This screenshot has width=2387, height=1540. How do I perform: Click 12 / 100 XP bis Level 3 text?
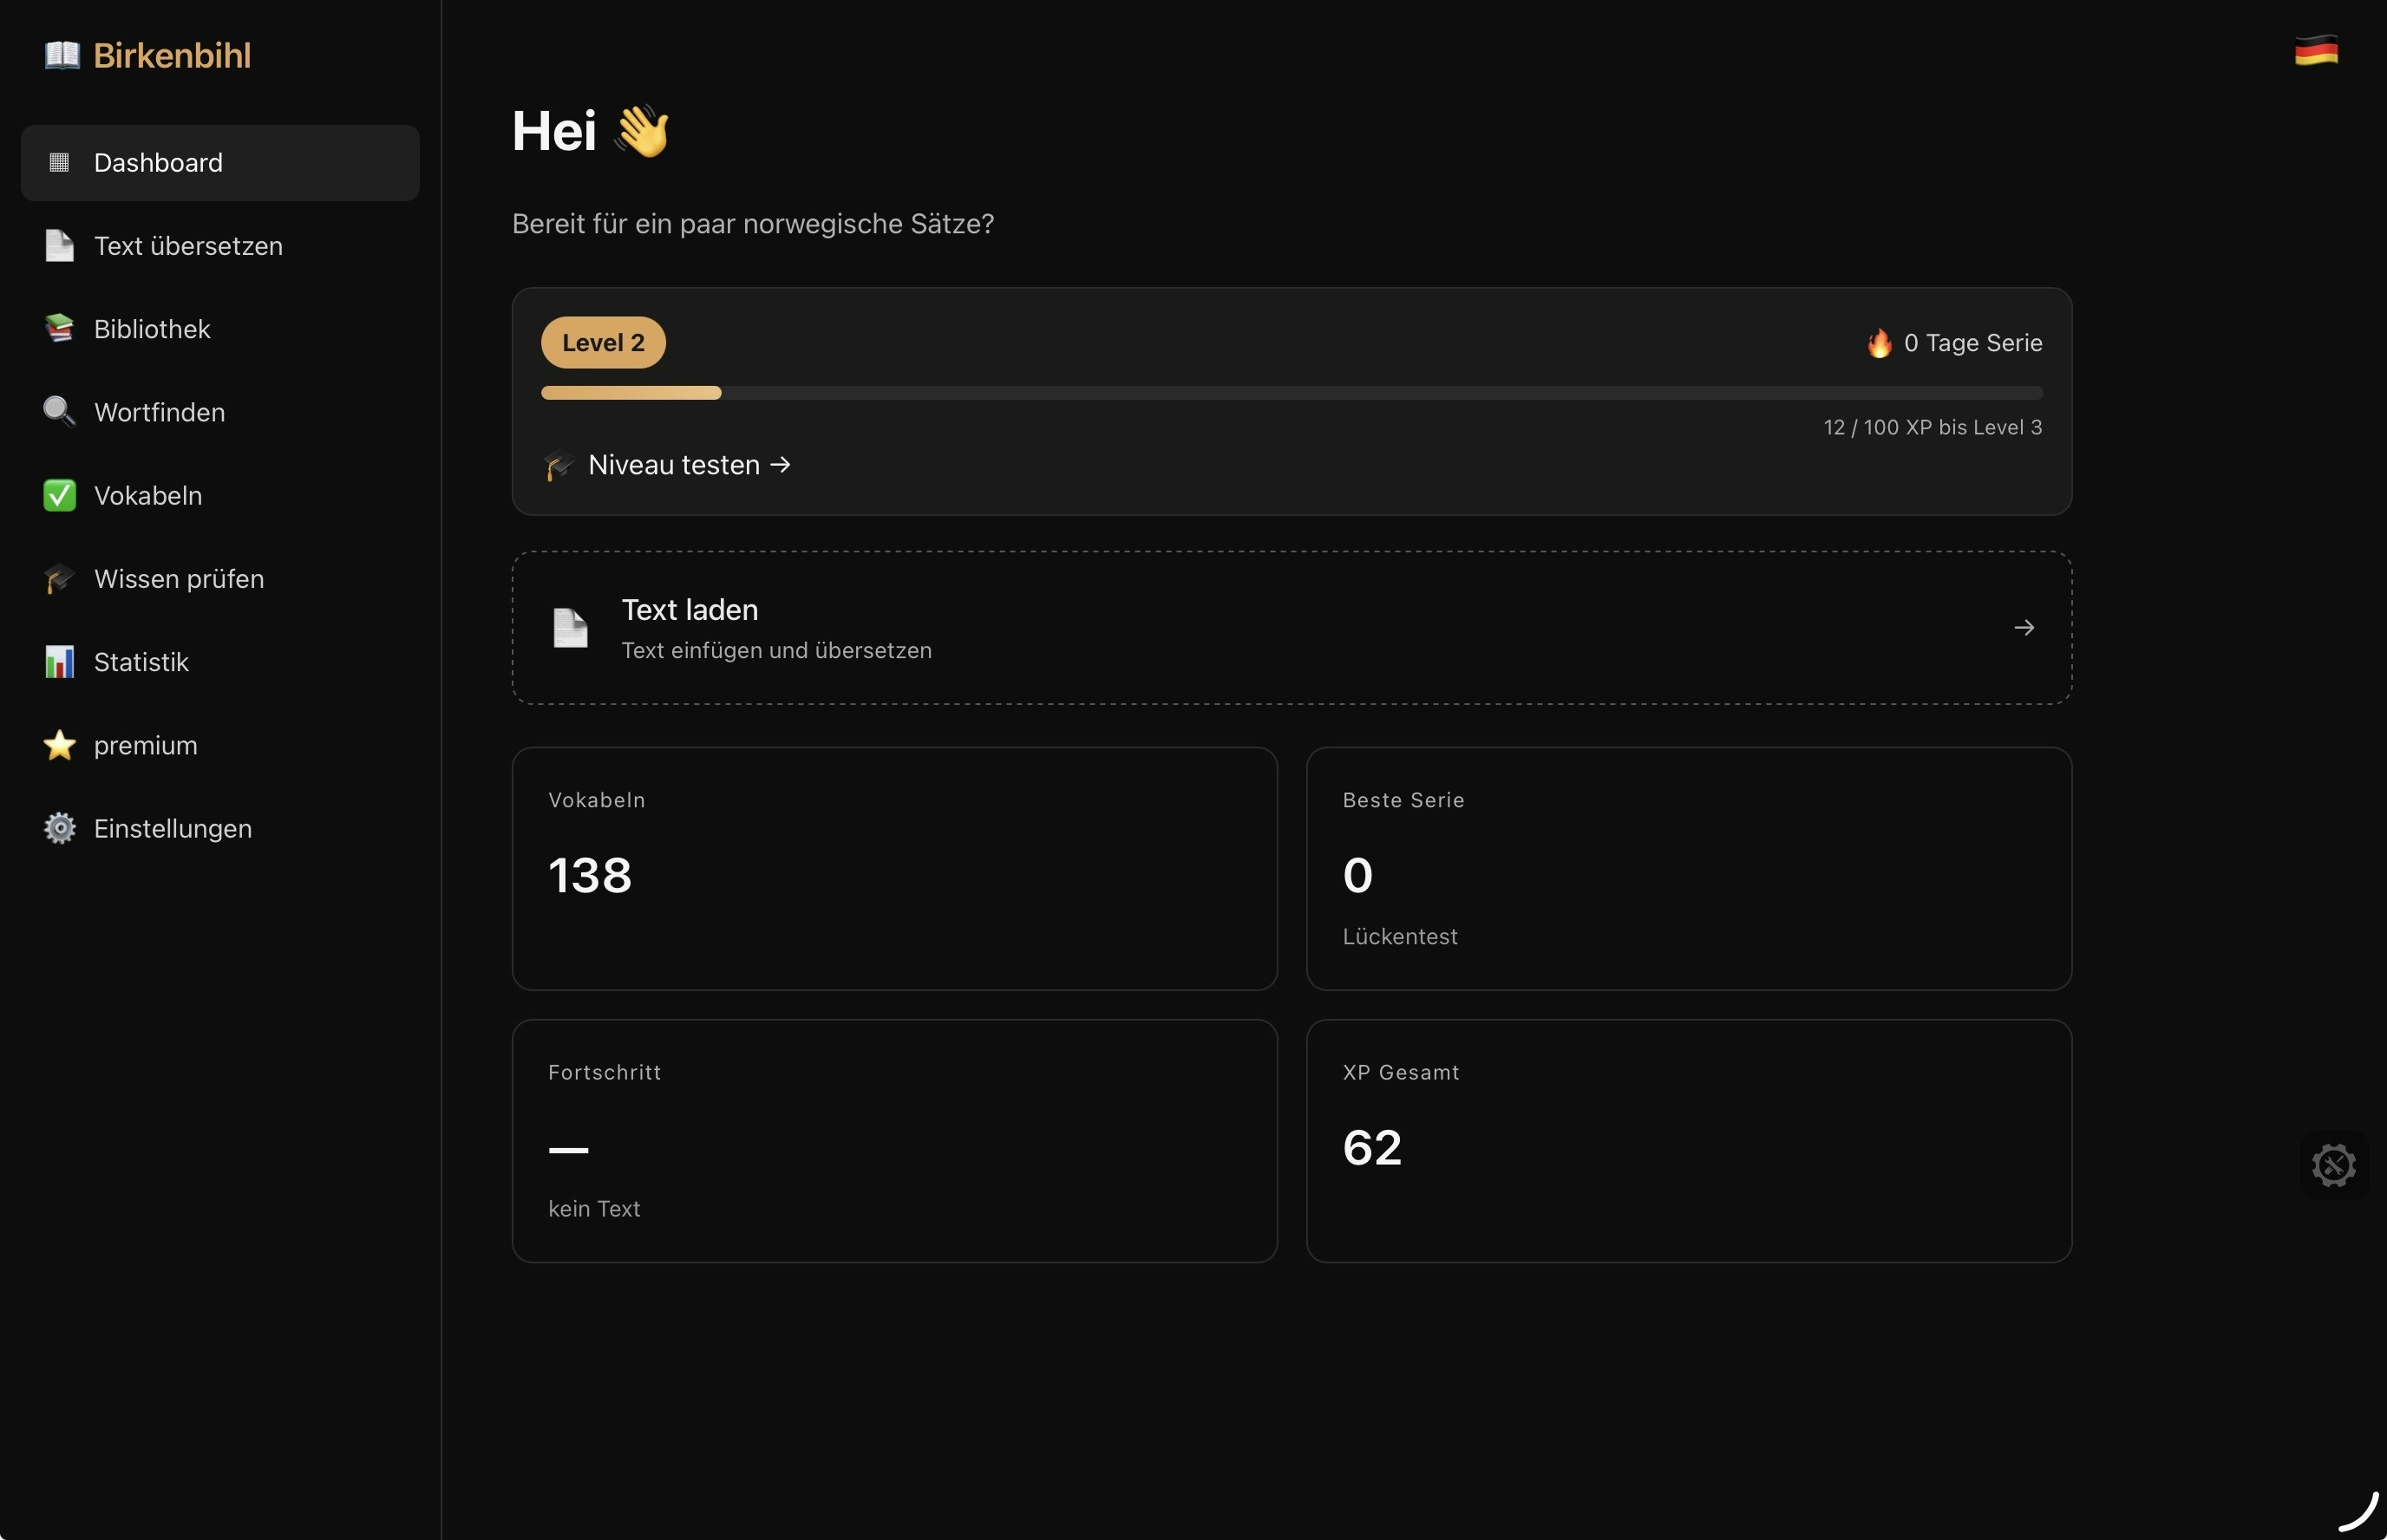(1932, 427)
